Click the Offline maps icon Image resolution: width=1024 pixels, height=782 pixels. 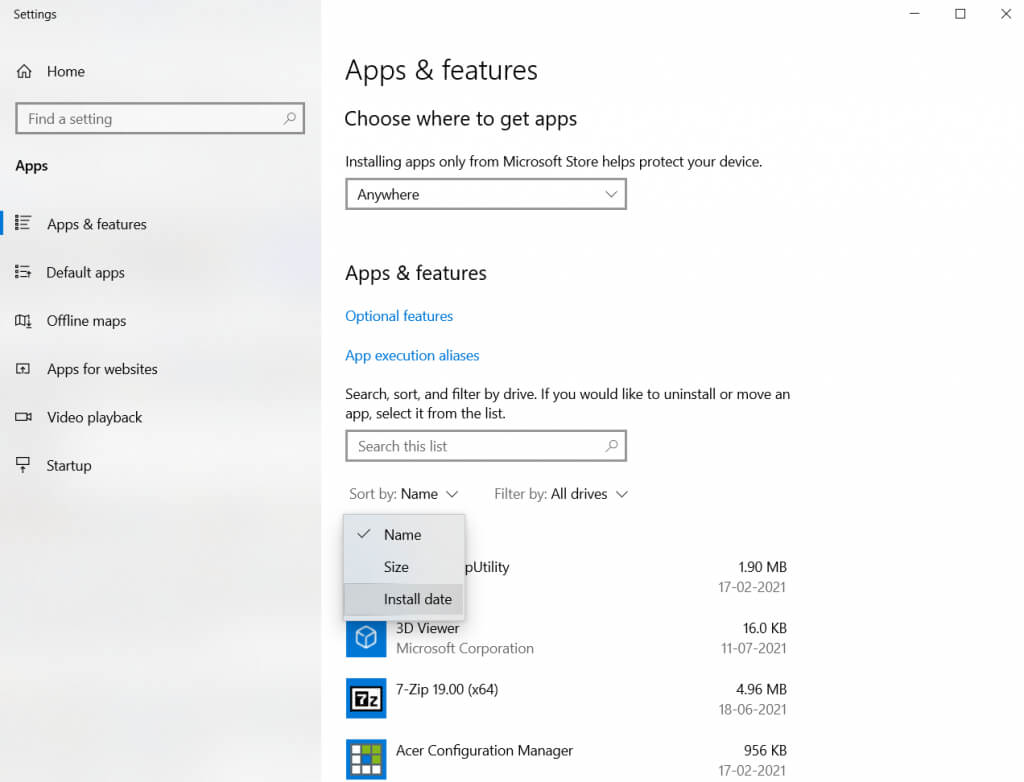point(23,321)
